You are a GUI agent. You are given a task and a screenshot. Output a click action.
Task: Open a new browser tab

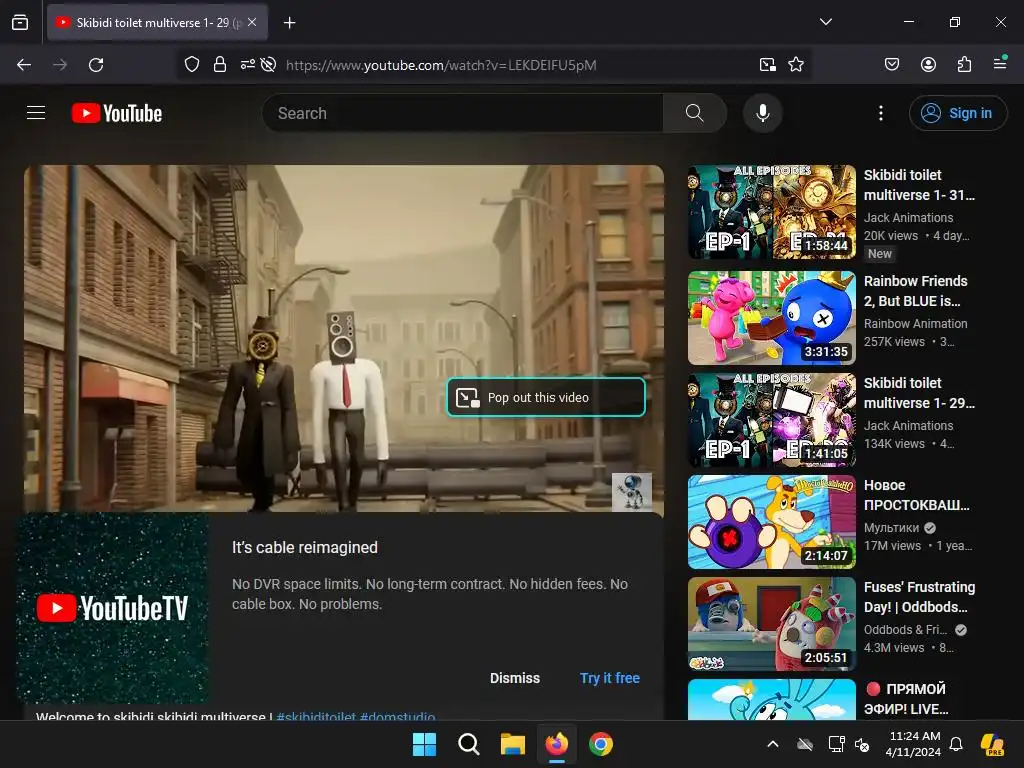point(289,23)
